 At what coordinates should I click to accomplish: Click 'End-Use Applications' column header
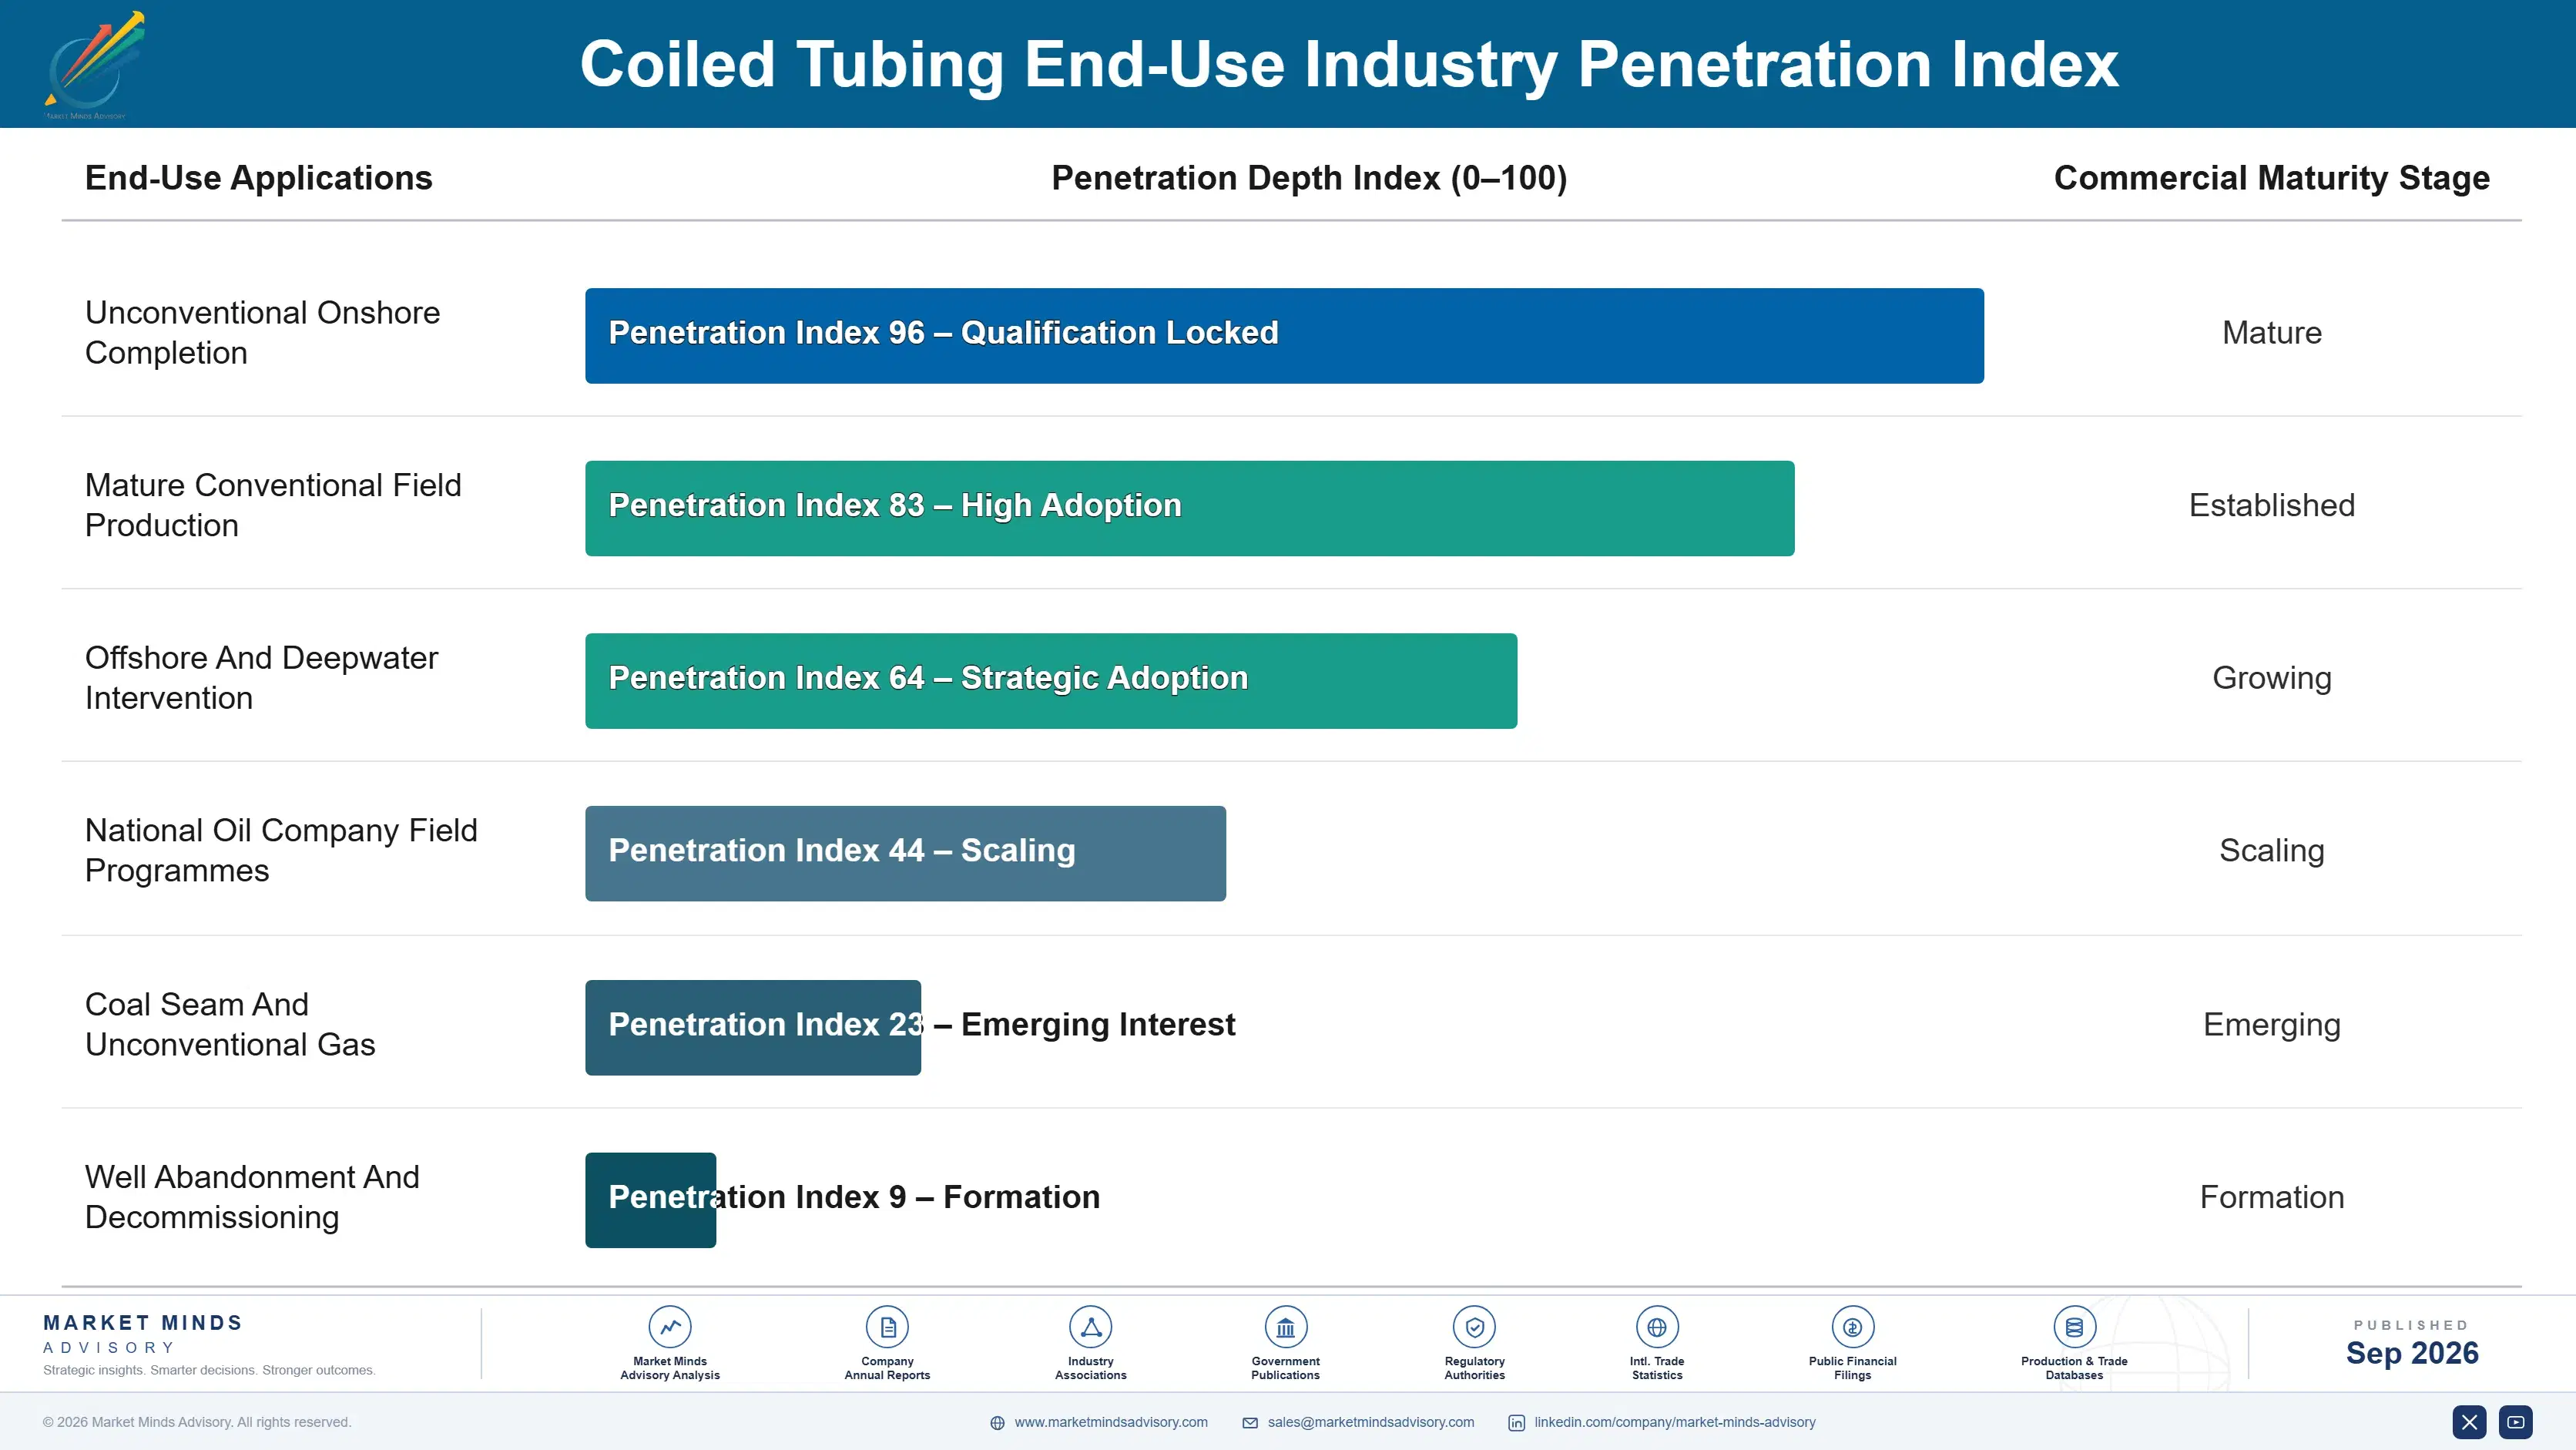click(258, 178)
